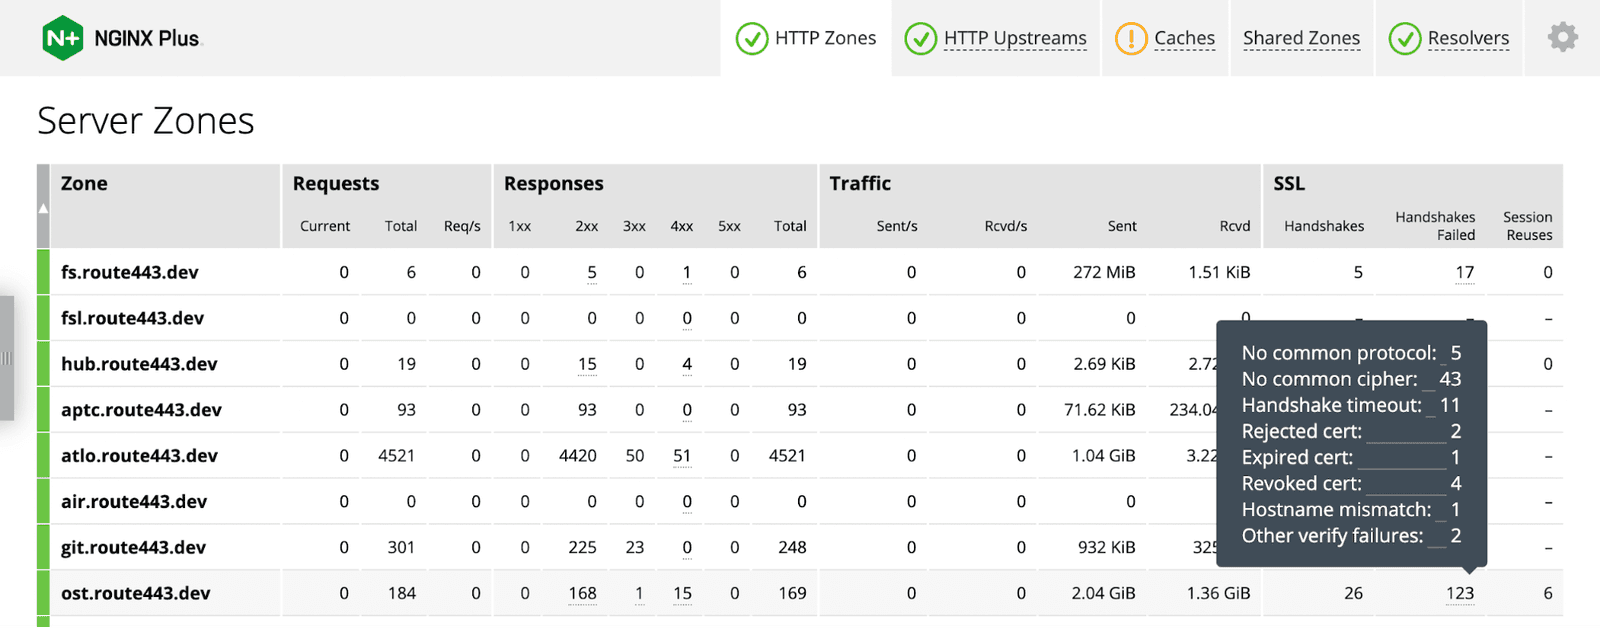Click the green check icon for HTTP Zones
1600x628 pixels.
(x=751, y=39)
